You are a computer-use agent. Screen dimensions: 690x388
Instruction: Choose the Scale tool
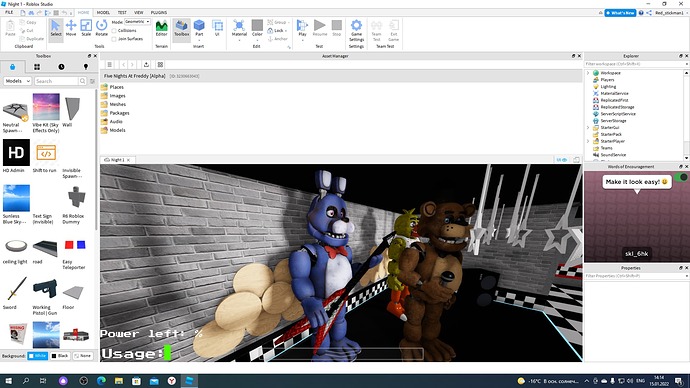[x=86, y=28]
